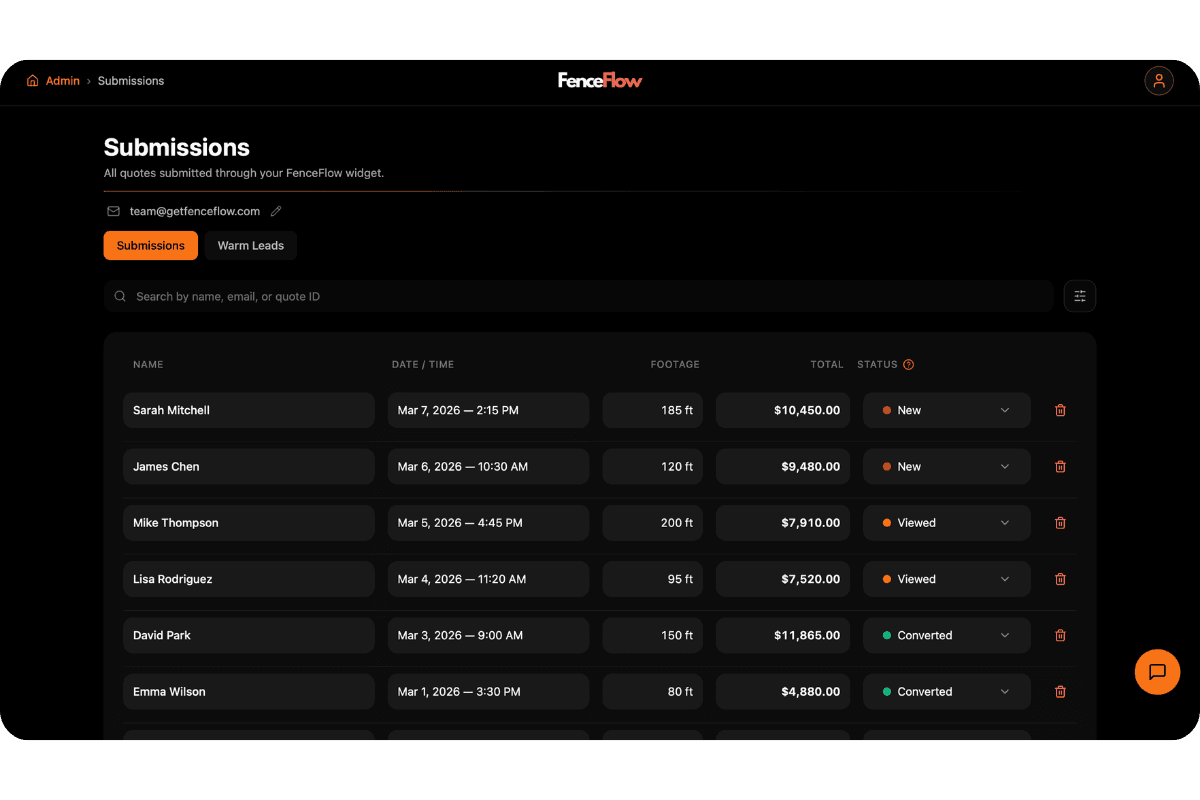
Task: Open the filter options beside the search bar
Action: [x=1079, y=296]
